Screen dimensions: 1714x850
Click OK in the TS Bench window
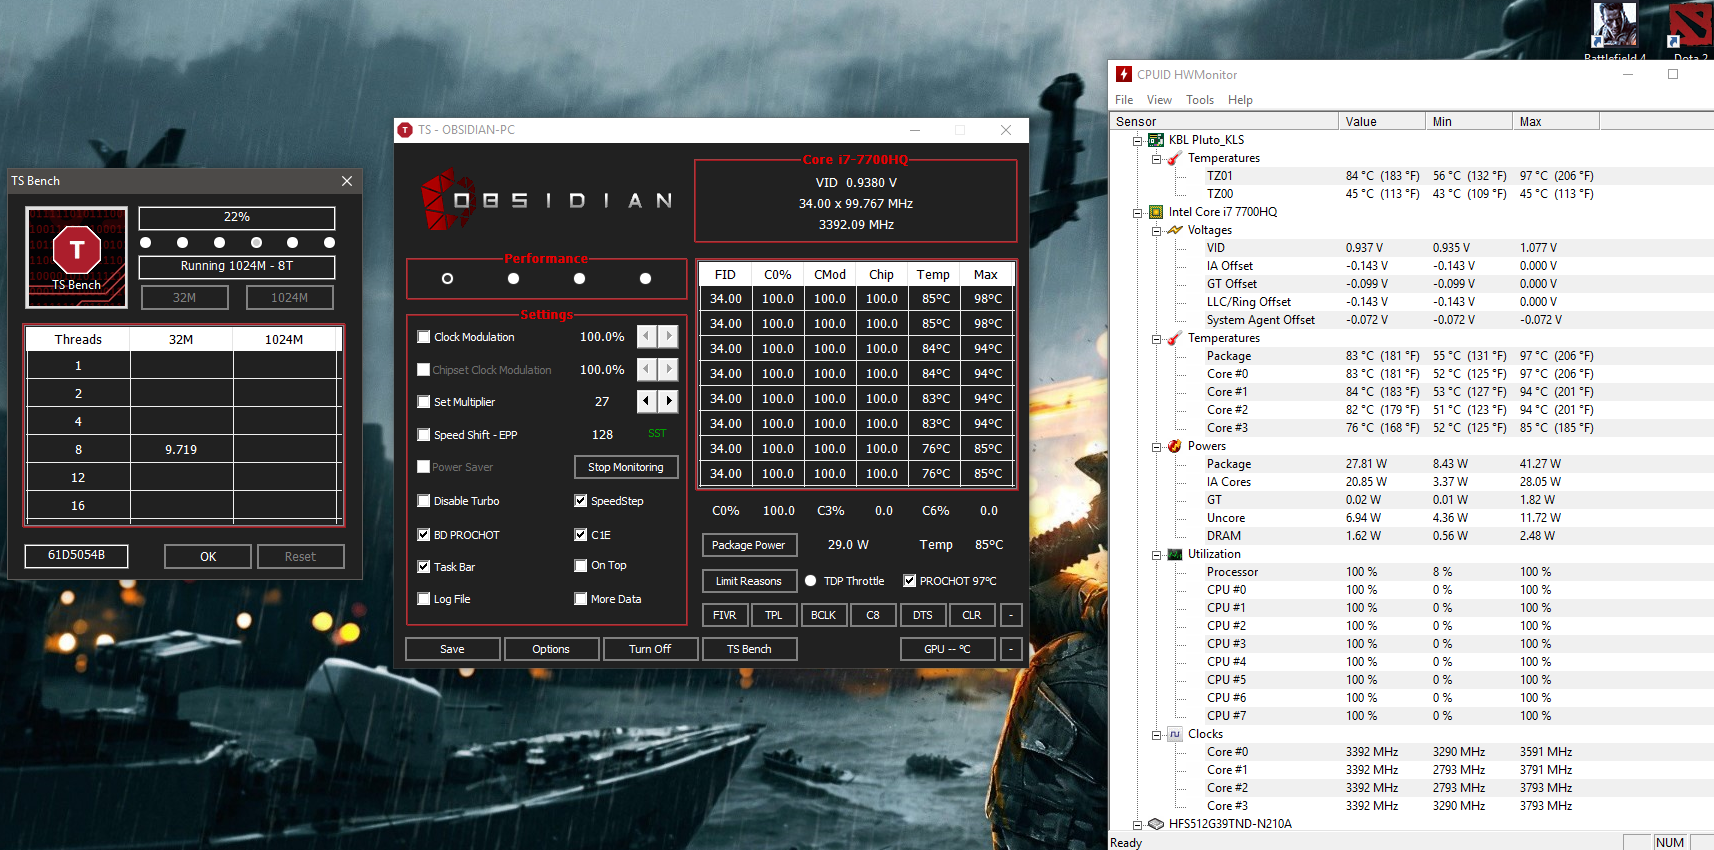coord(208,557)
